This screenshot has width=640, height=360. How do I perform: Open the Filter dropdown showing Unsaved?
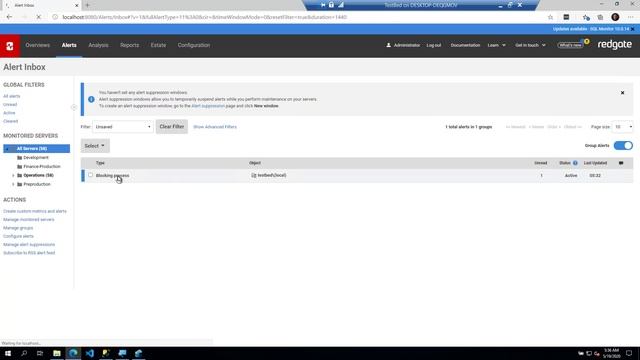123,127
